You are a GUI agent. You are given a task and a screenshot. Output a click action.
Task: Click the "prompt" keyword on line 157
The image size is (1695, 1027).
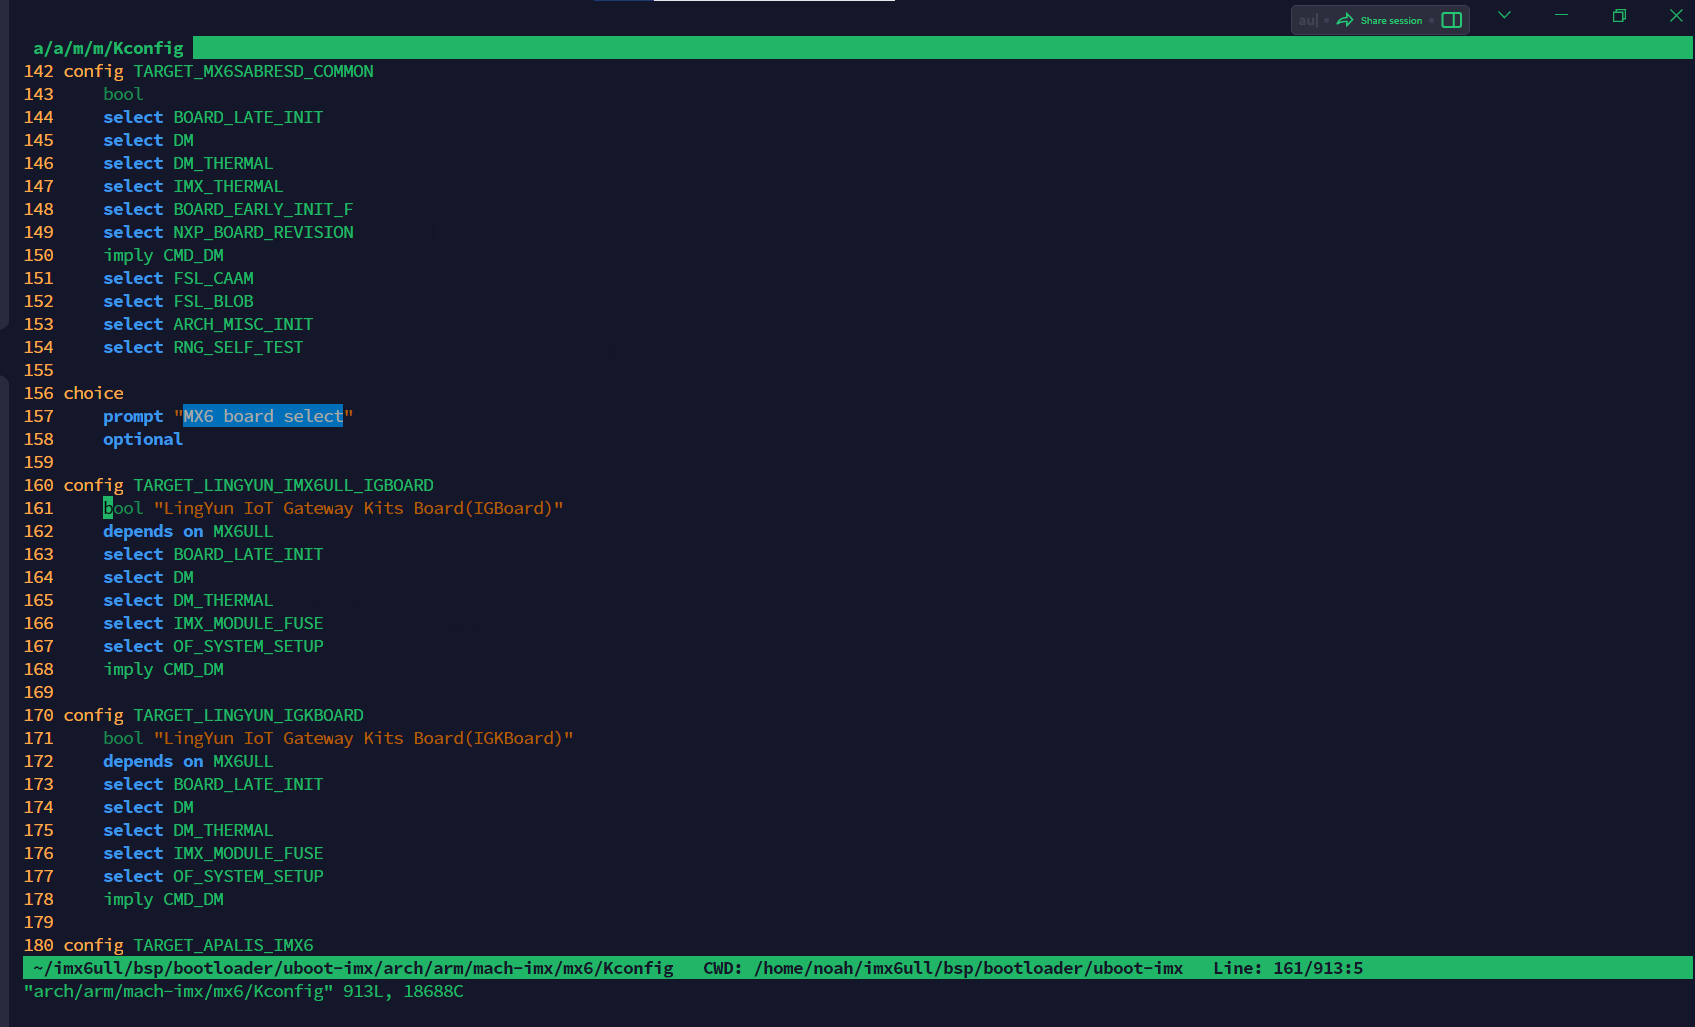[133, 416]
